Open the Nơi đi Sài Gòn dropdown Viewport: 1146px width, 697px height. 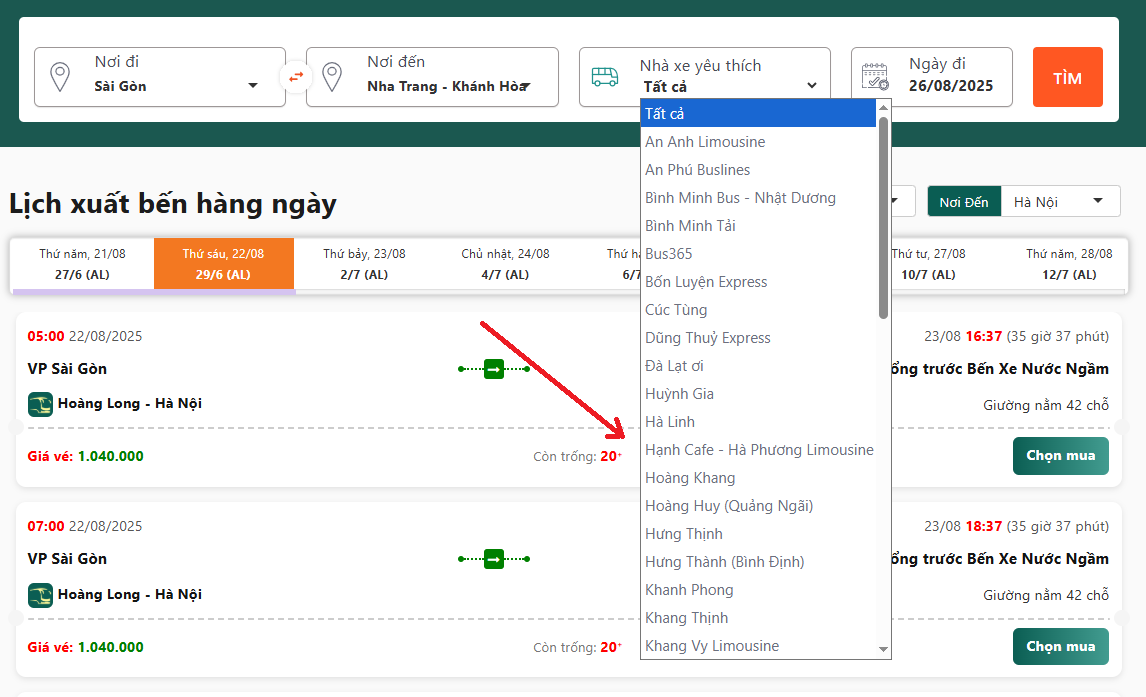[x=160, y=77]
